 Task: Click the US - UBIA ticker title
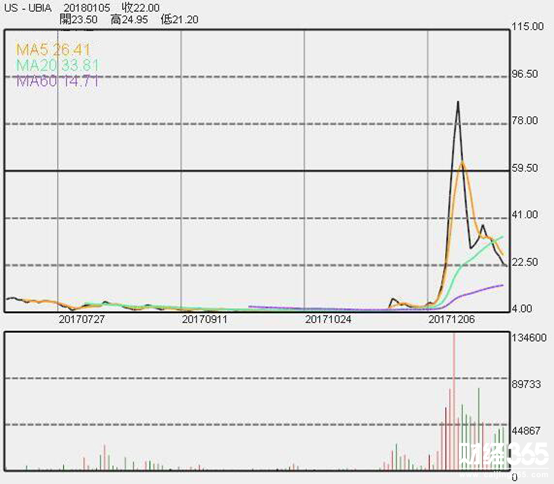(28, 8)
